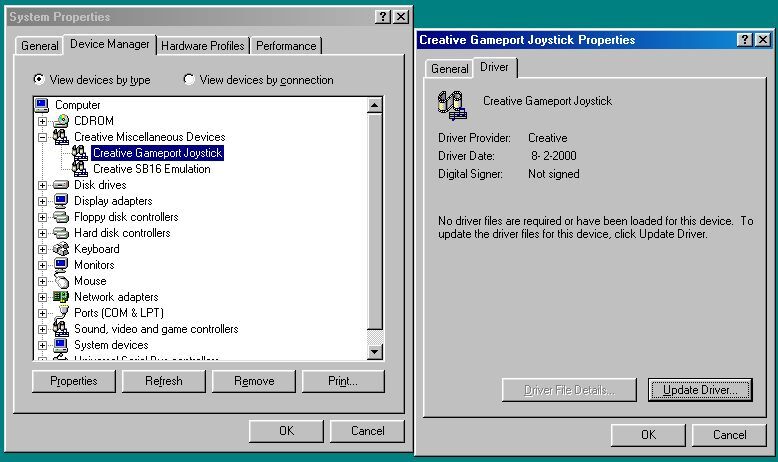The image size is (778, 462).
Task: Click the CDROM drive icon
Action: click(61, 121)
